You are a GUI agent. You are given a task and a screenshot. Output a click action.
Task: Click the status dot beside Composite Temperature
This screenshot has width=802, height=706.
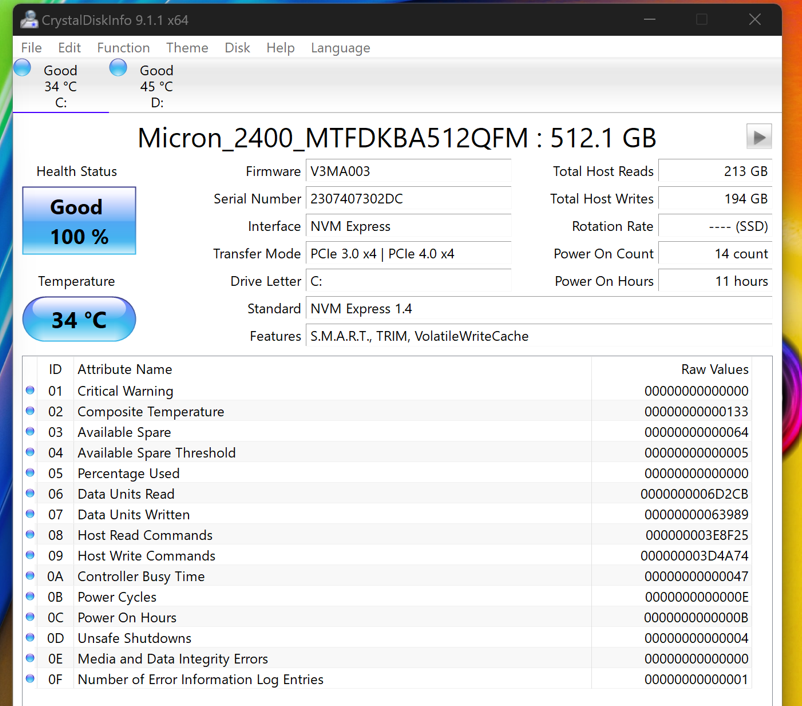click(30, 411)
